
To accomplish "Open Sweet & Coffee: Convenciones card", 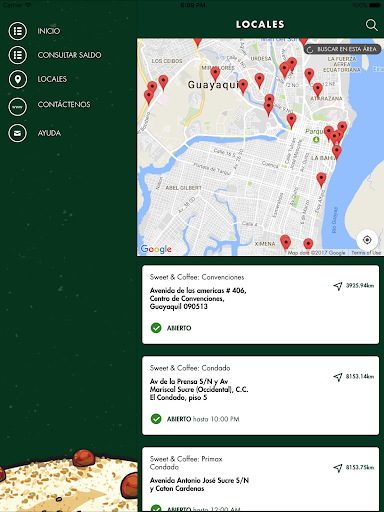I will [x=260, y=304].
